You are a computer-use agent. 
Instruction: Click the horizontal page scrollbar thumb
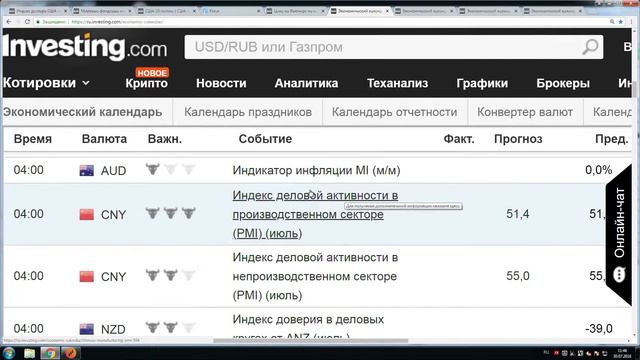(310, 340)
